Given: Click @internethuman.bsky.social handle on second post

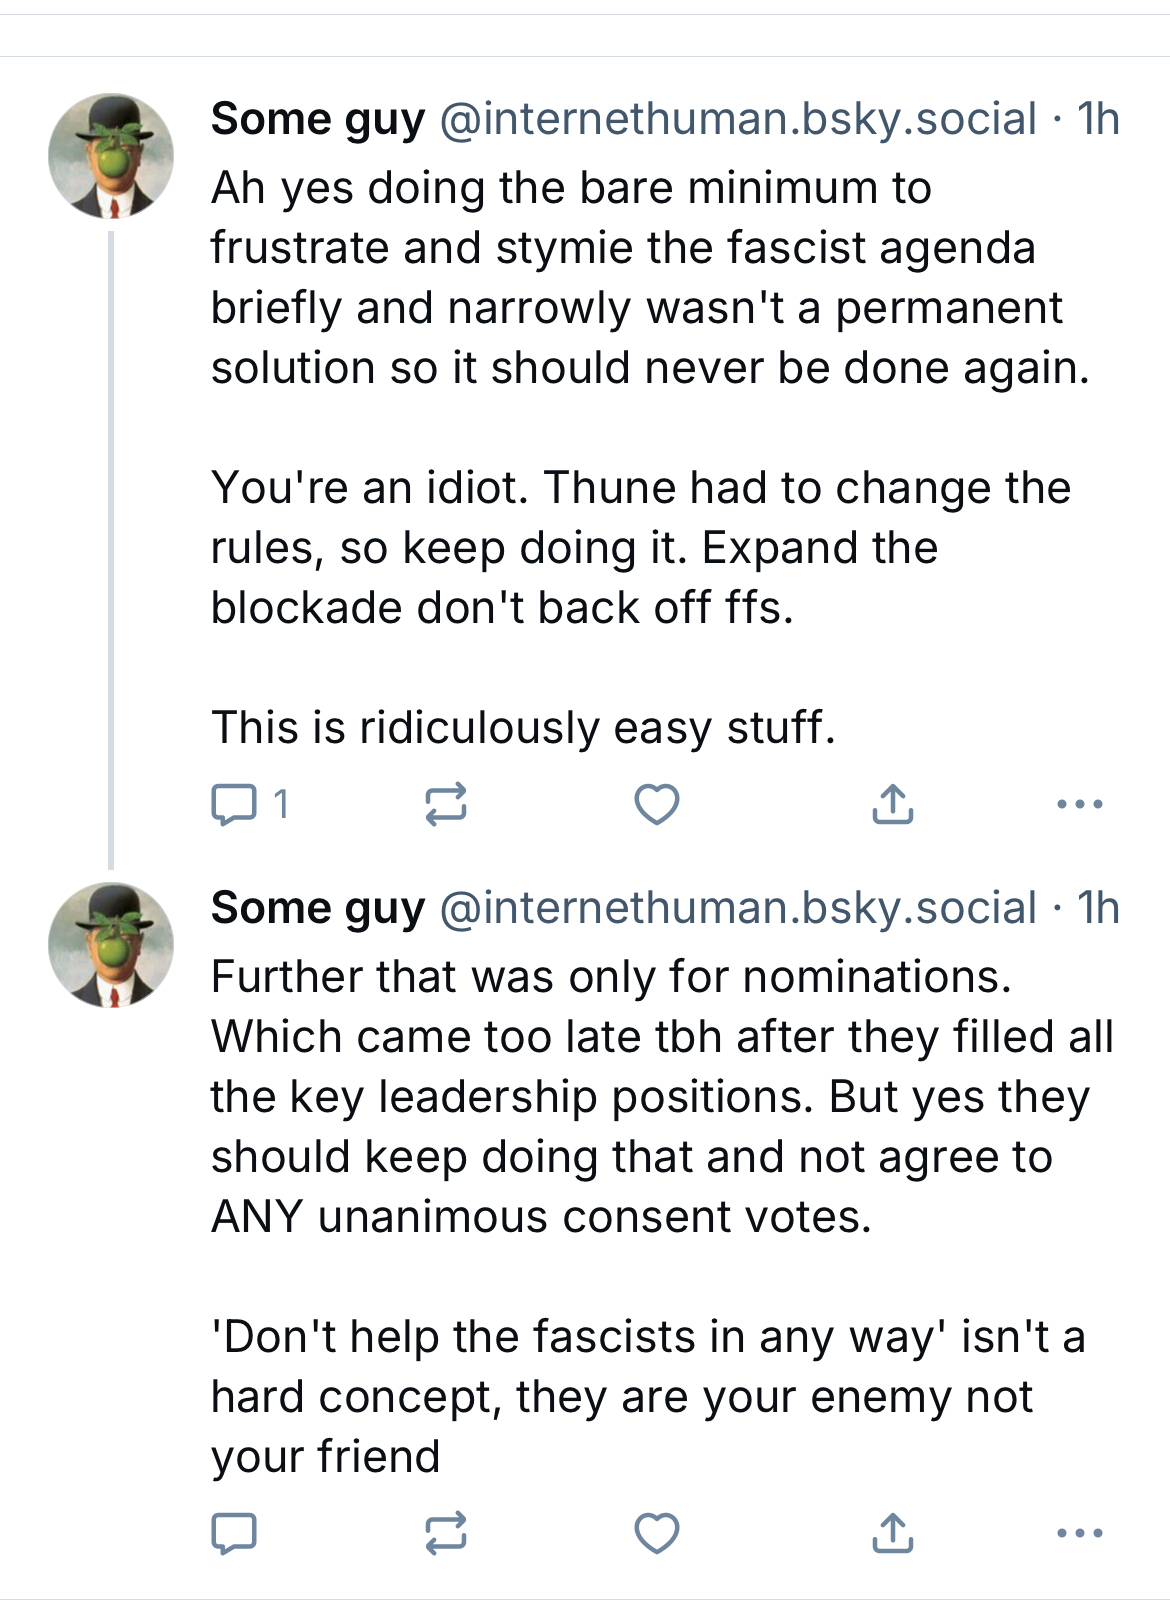Looking at the screenshot, I should (738, 909).
